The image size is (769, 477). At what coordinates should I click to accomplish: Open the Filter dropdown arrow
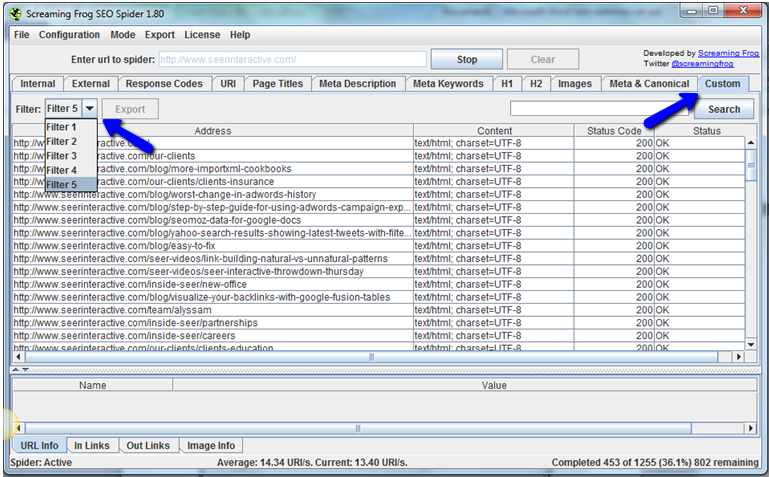[x=89, y=109]
